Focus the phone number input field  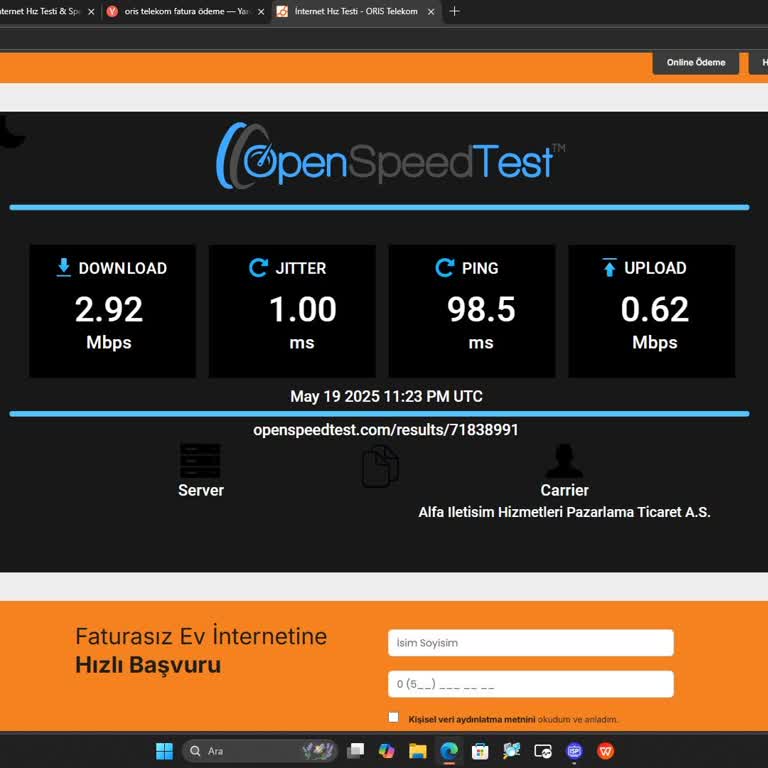click(x=530, y=684)
